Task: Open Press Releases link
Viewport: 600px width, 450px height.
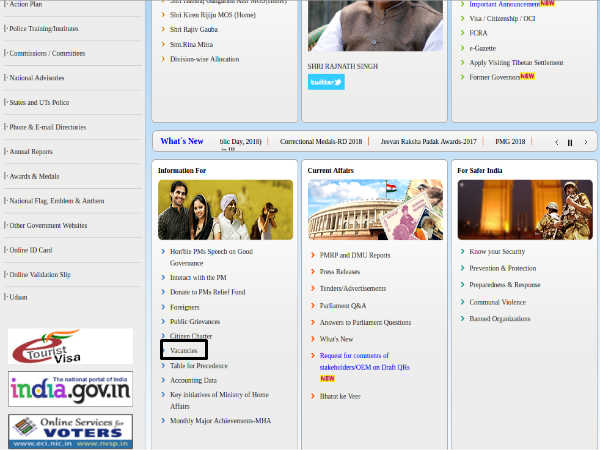Action: [x=339, y=272]
